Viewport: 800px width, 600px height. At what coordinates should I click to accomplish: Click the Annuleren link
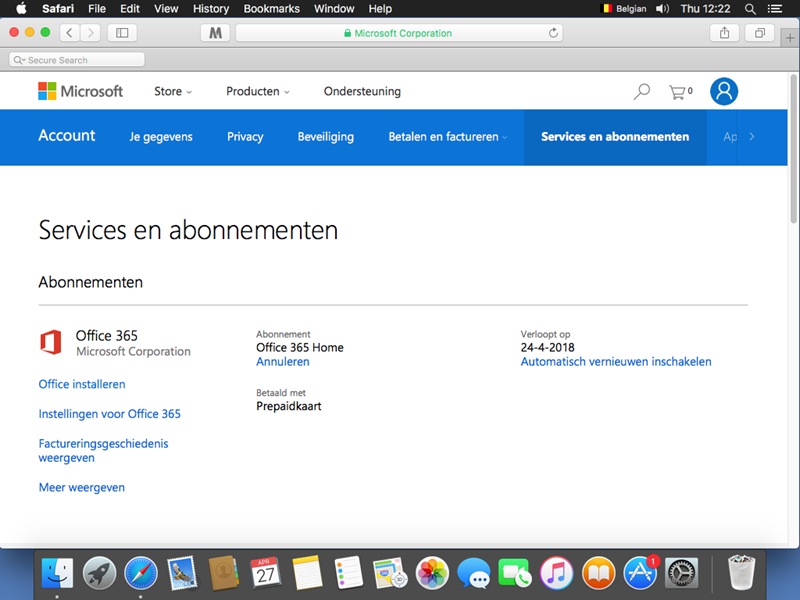pyautogui.click(x=282, y=362)
